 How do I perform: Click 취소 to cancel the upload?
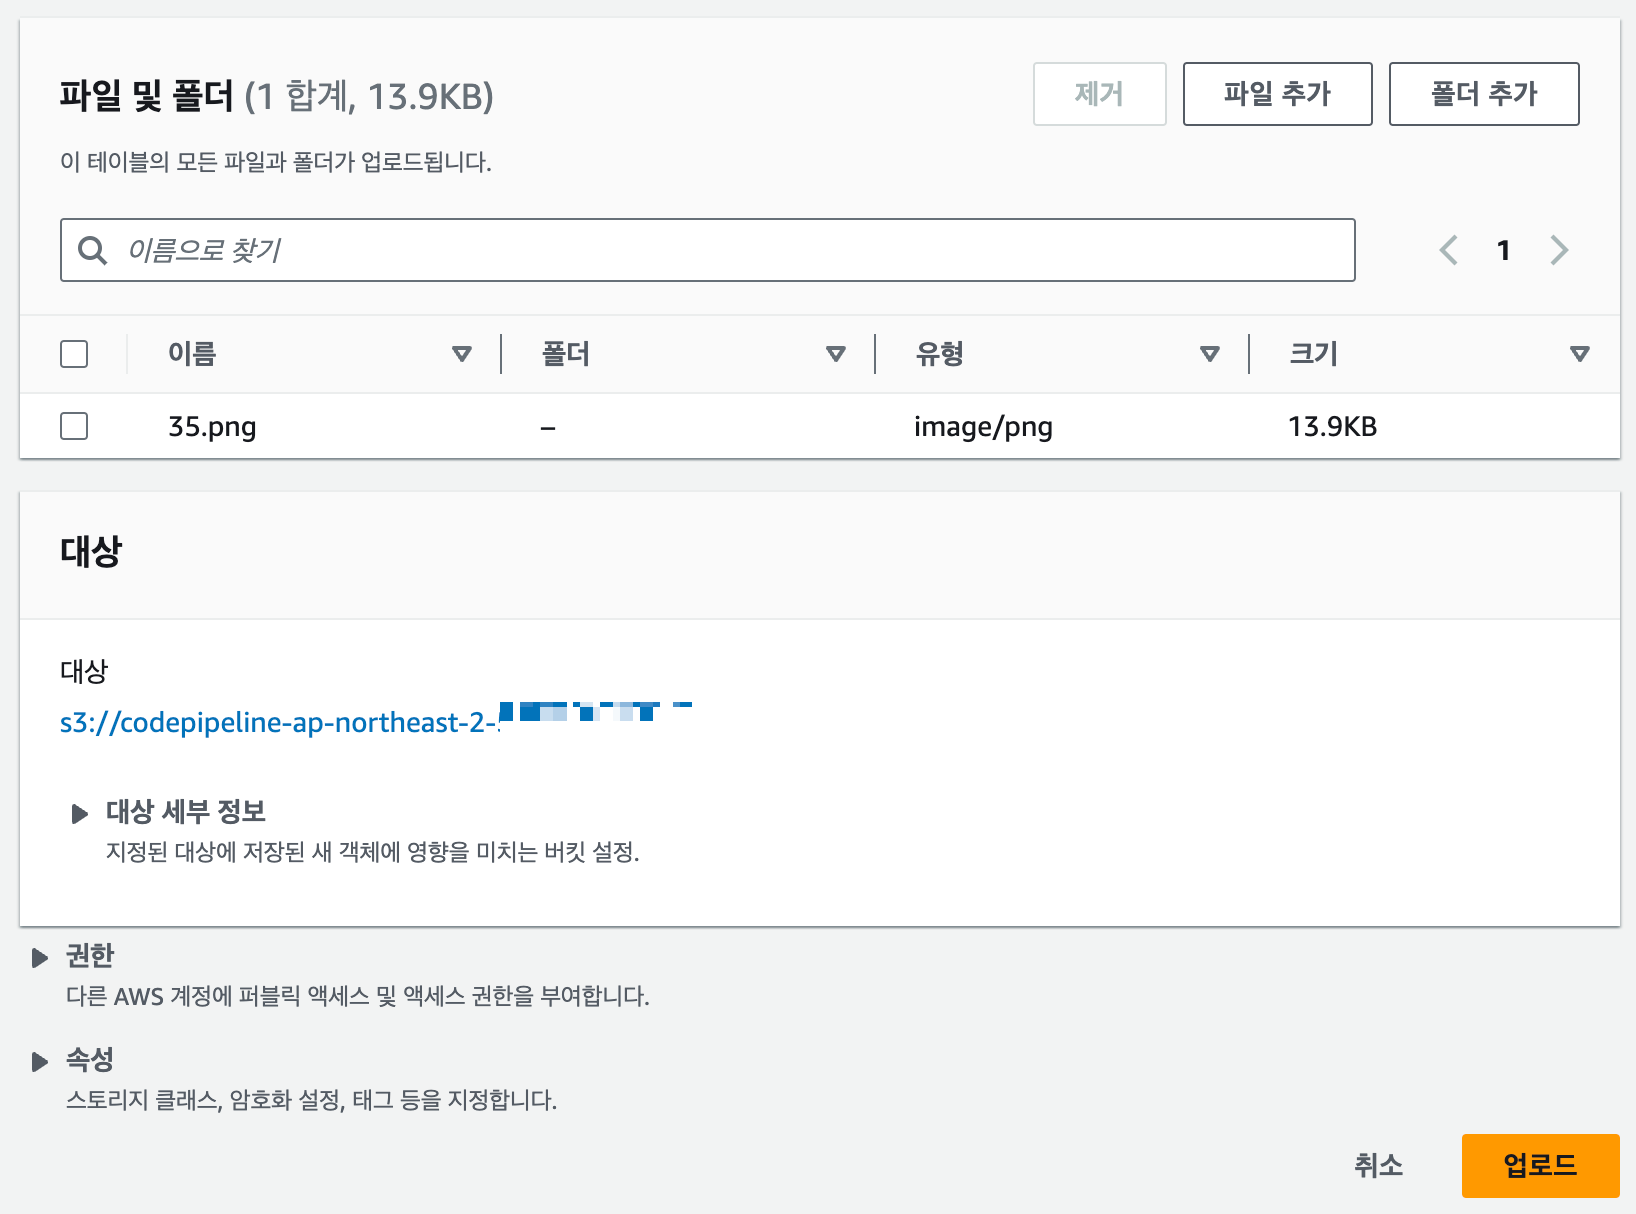pyautogui.click(x=1379, y=1164)
